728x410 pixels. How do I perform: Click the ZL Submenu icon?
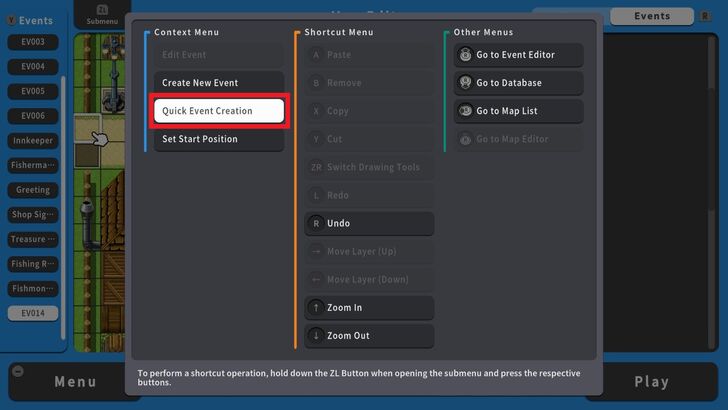pyautogui.click(x=101, y=12)
